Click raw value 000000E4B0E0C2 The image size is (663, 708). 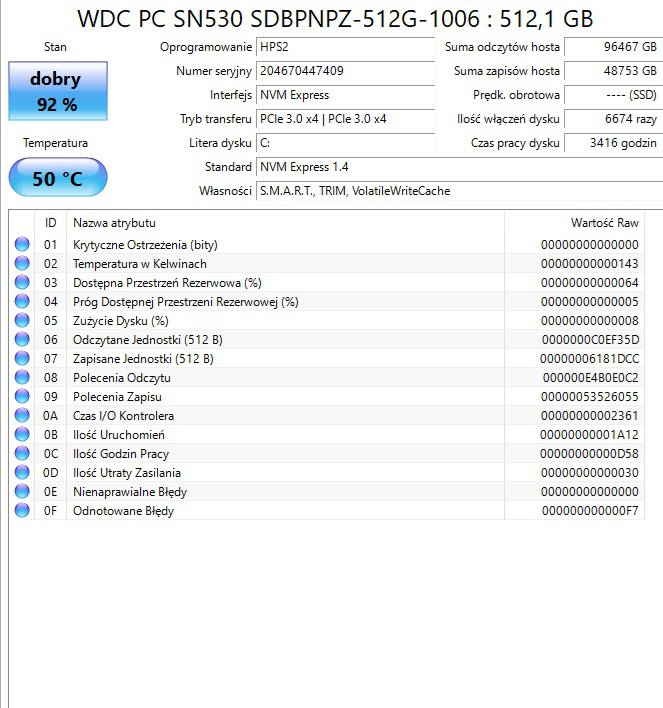[x=591, y=377]
